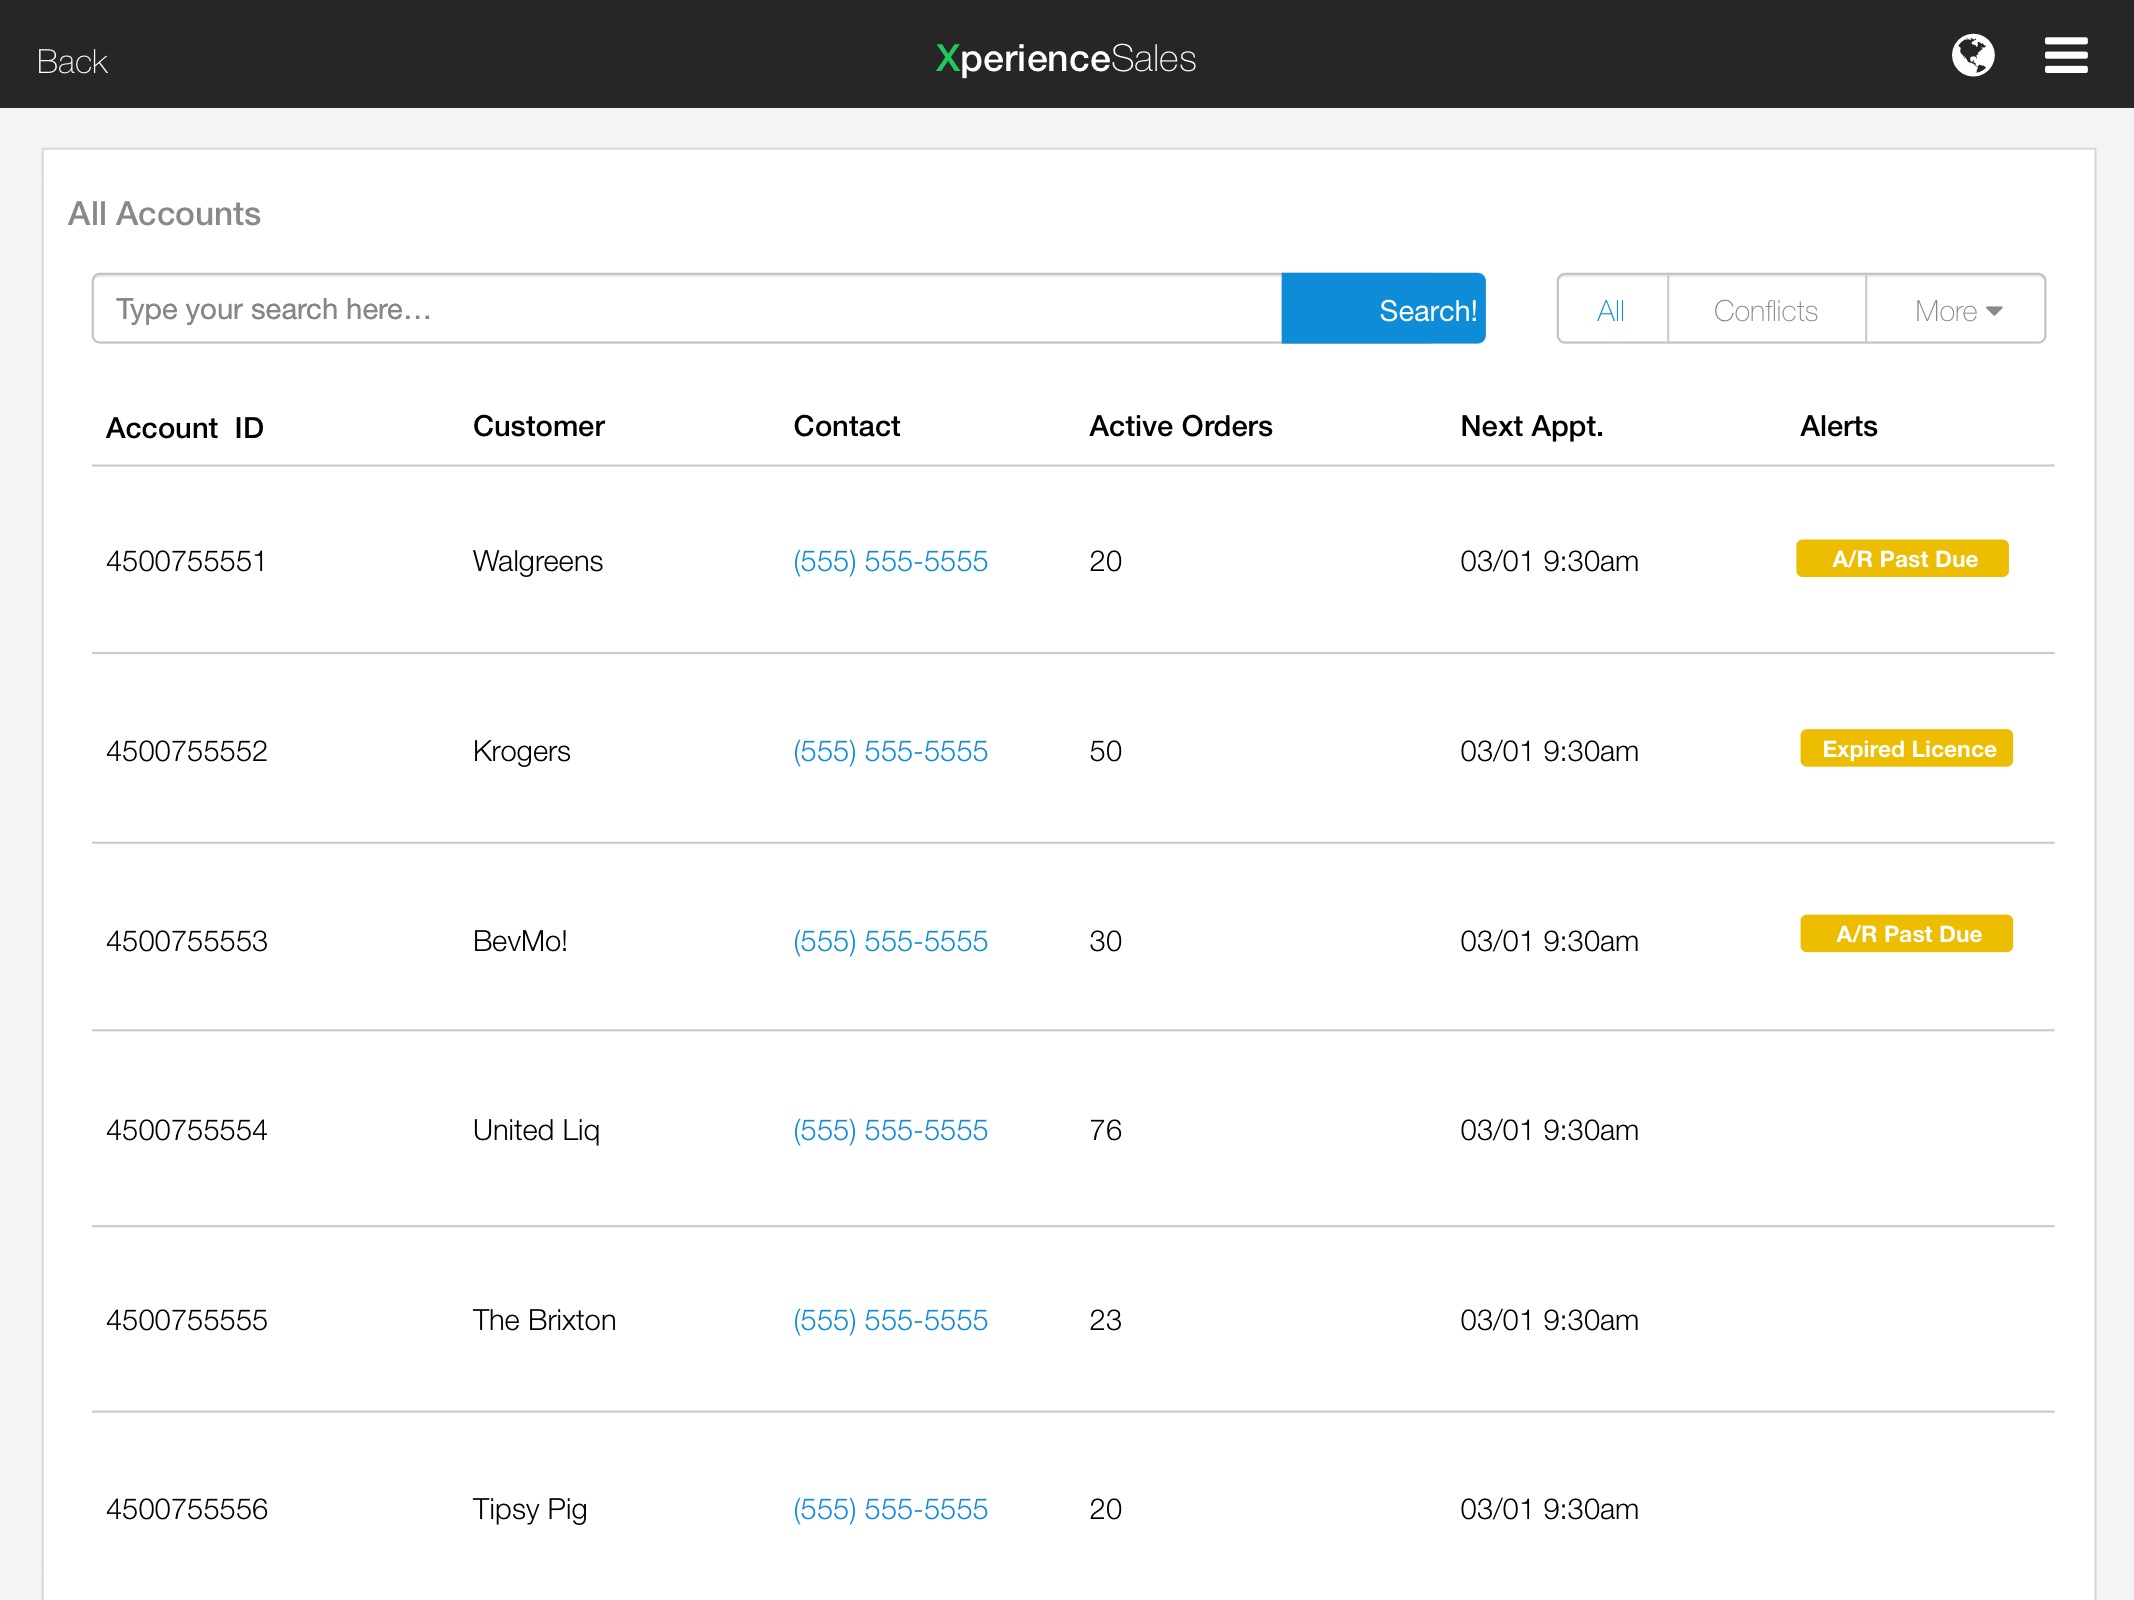Select the All filter tab

point(1611,310)
